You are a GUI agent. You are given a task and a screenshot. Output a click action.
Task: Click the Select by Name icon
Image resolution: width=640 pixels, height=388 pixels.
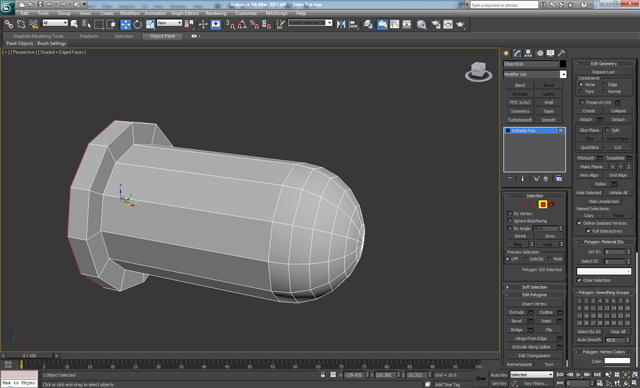(87, 24)
